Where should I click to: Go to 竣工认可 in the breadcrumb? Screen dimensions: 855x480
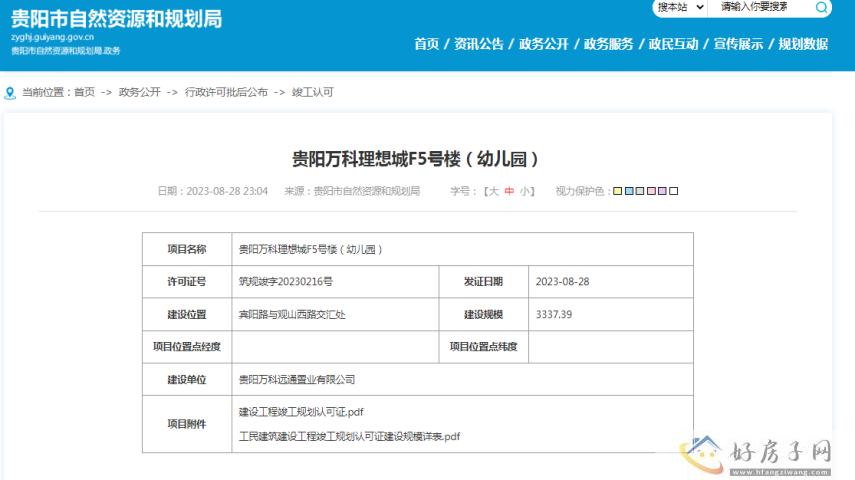click(312, 92)
